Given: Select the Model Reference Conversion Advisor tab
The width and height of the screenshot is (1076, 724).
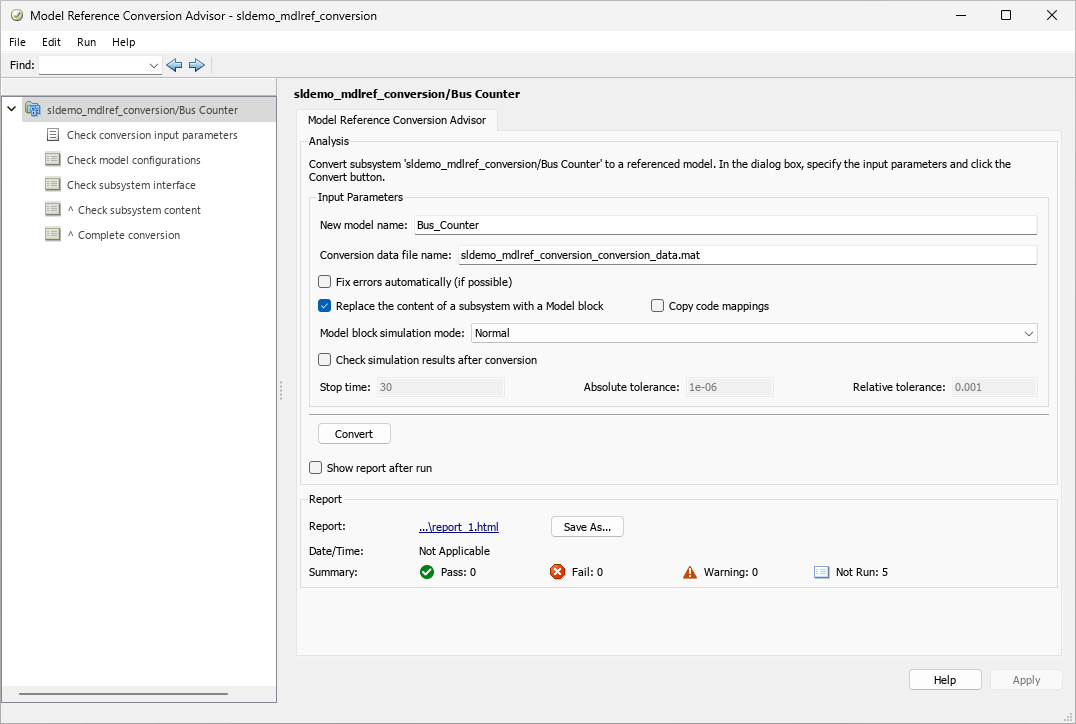Looking at the screenshot, I should click(397, 120).
